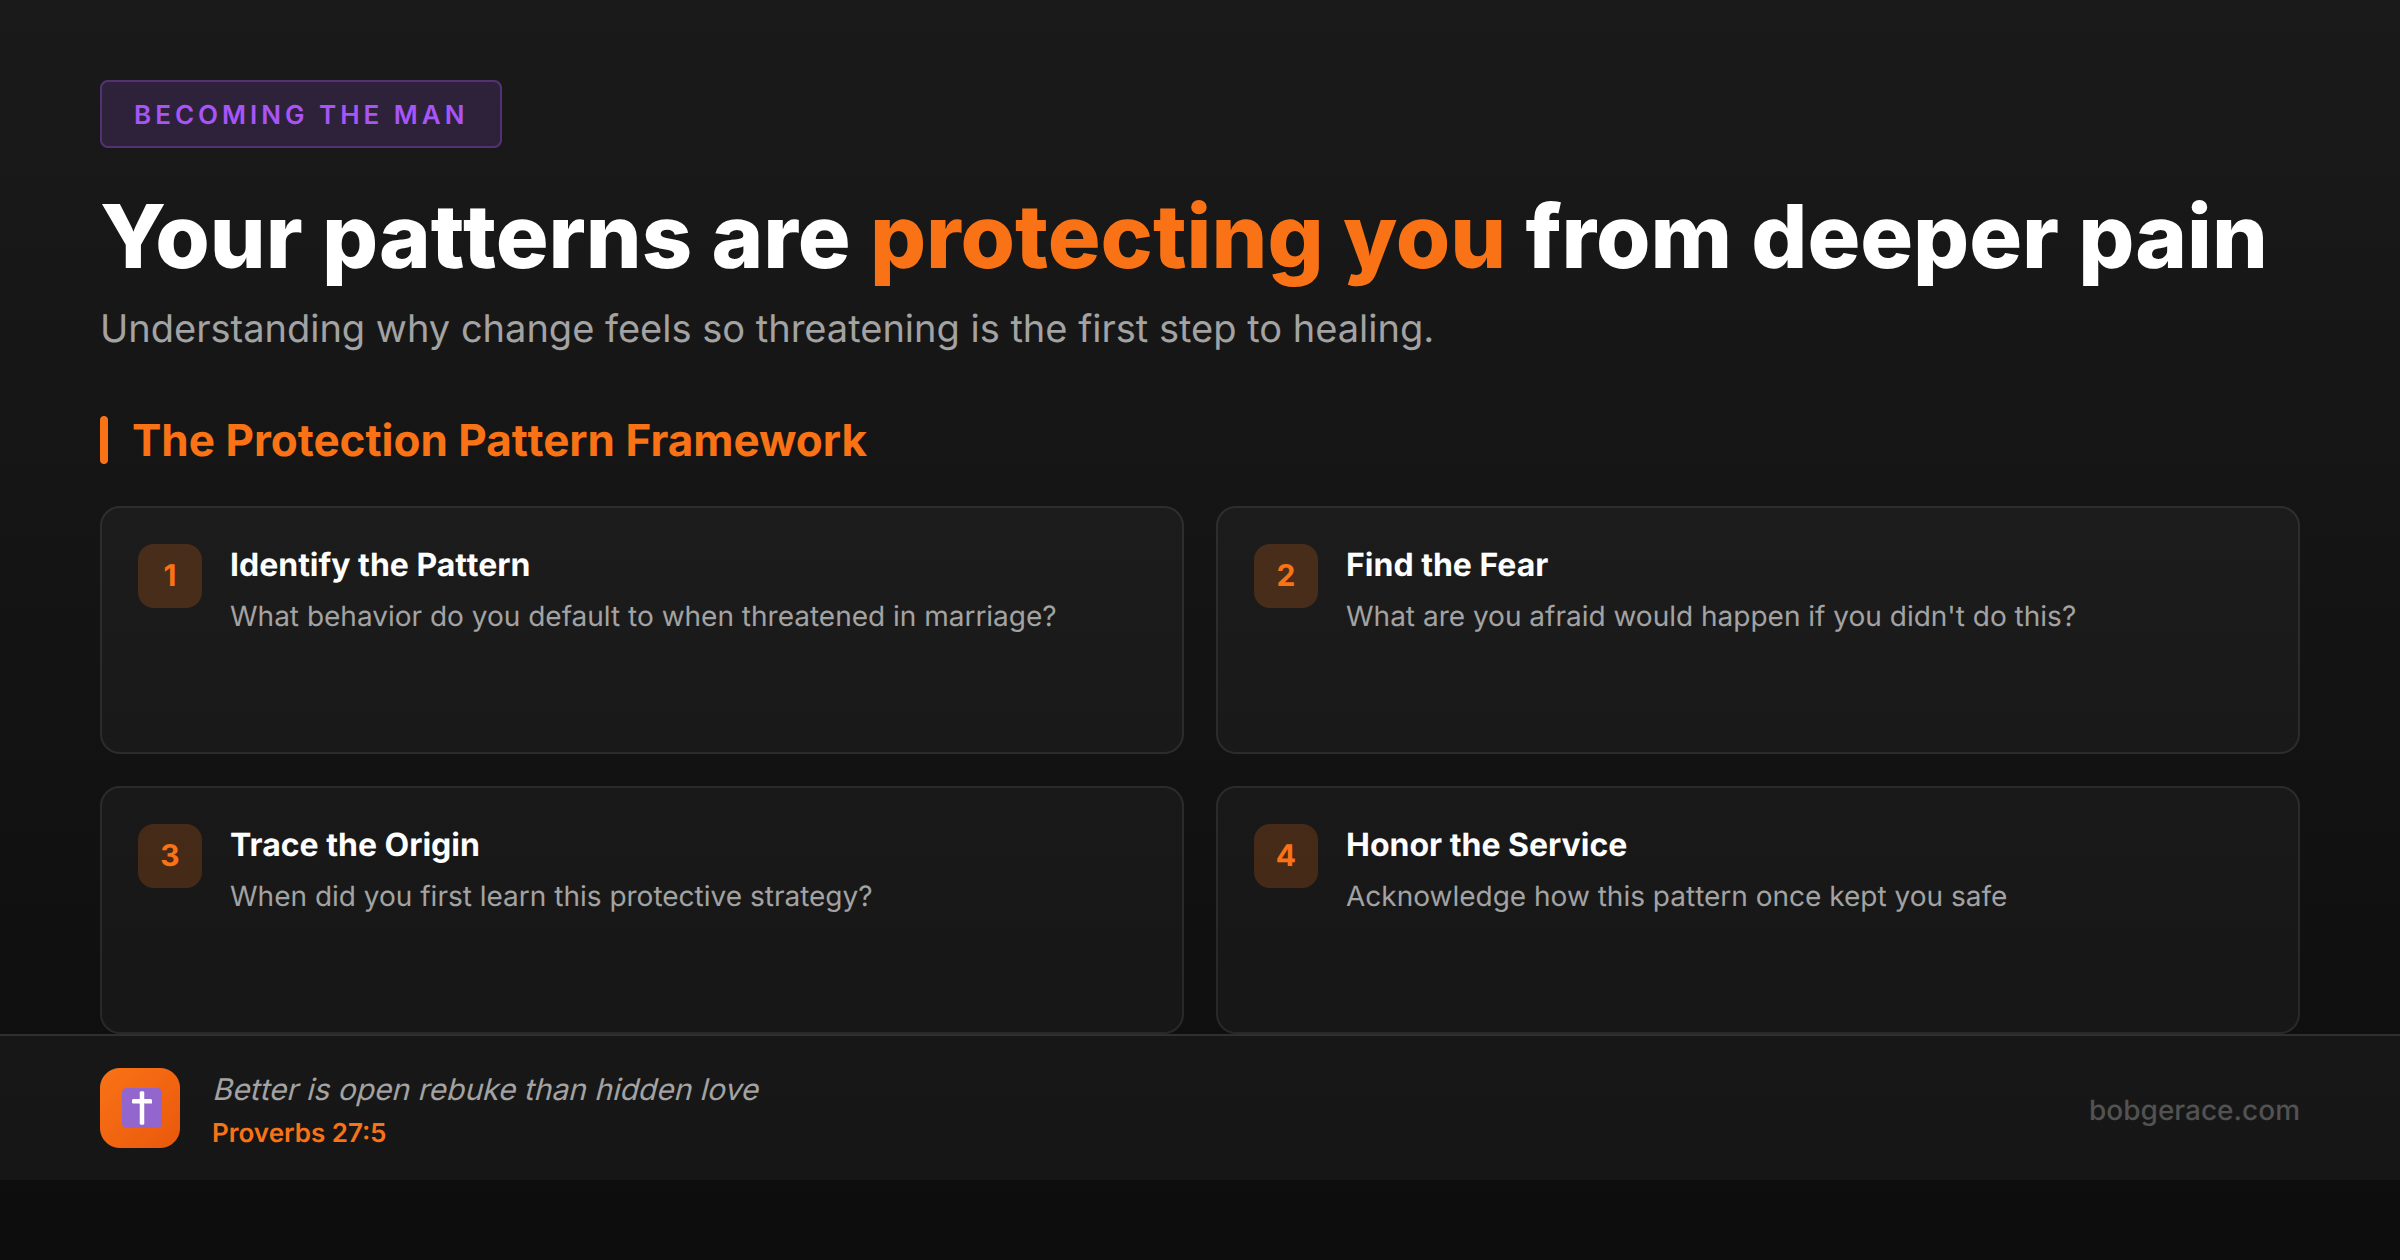Click the number 4 step badge
Image resolution: width=2400 pixels, height=1260 pixels.
pyautogui.click(x=1286, y=856)
